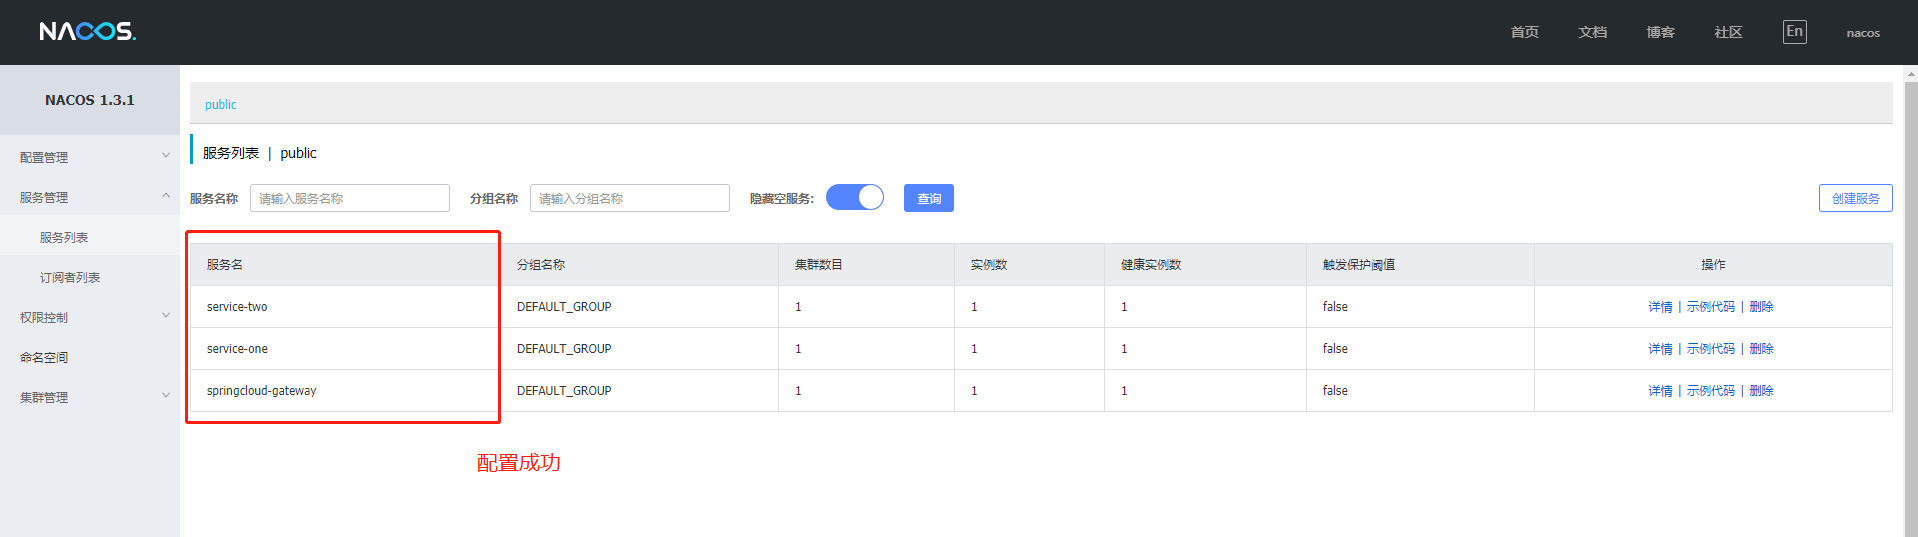The image size is (1918, 537).
Task: Open 示例代码 for springcloud-gateway
Action: (1711, 391)
